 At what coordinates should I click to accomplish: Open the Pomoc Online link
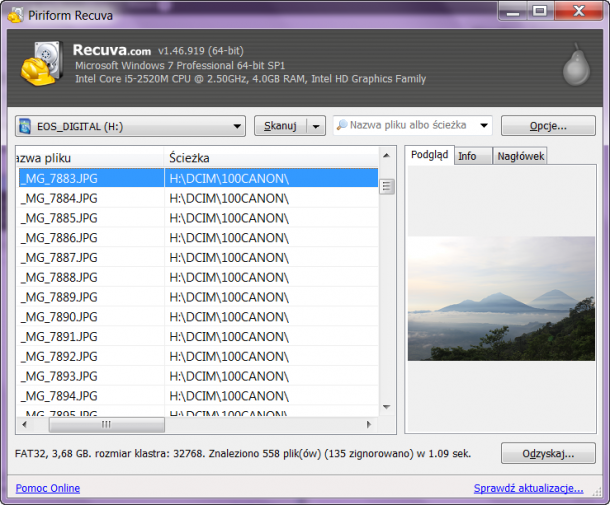click(x=48, y=488)
